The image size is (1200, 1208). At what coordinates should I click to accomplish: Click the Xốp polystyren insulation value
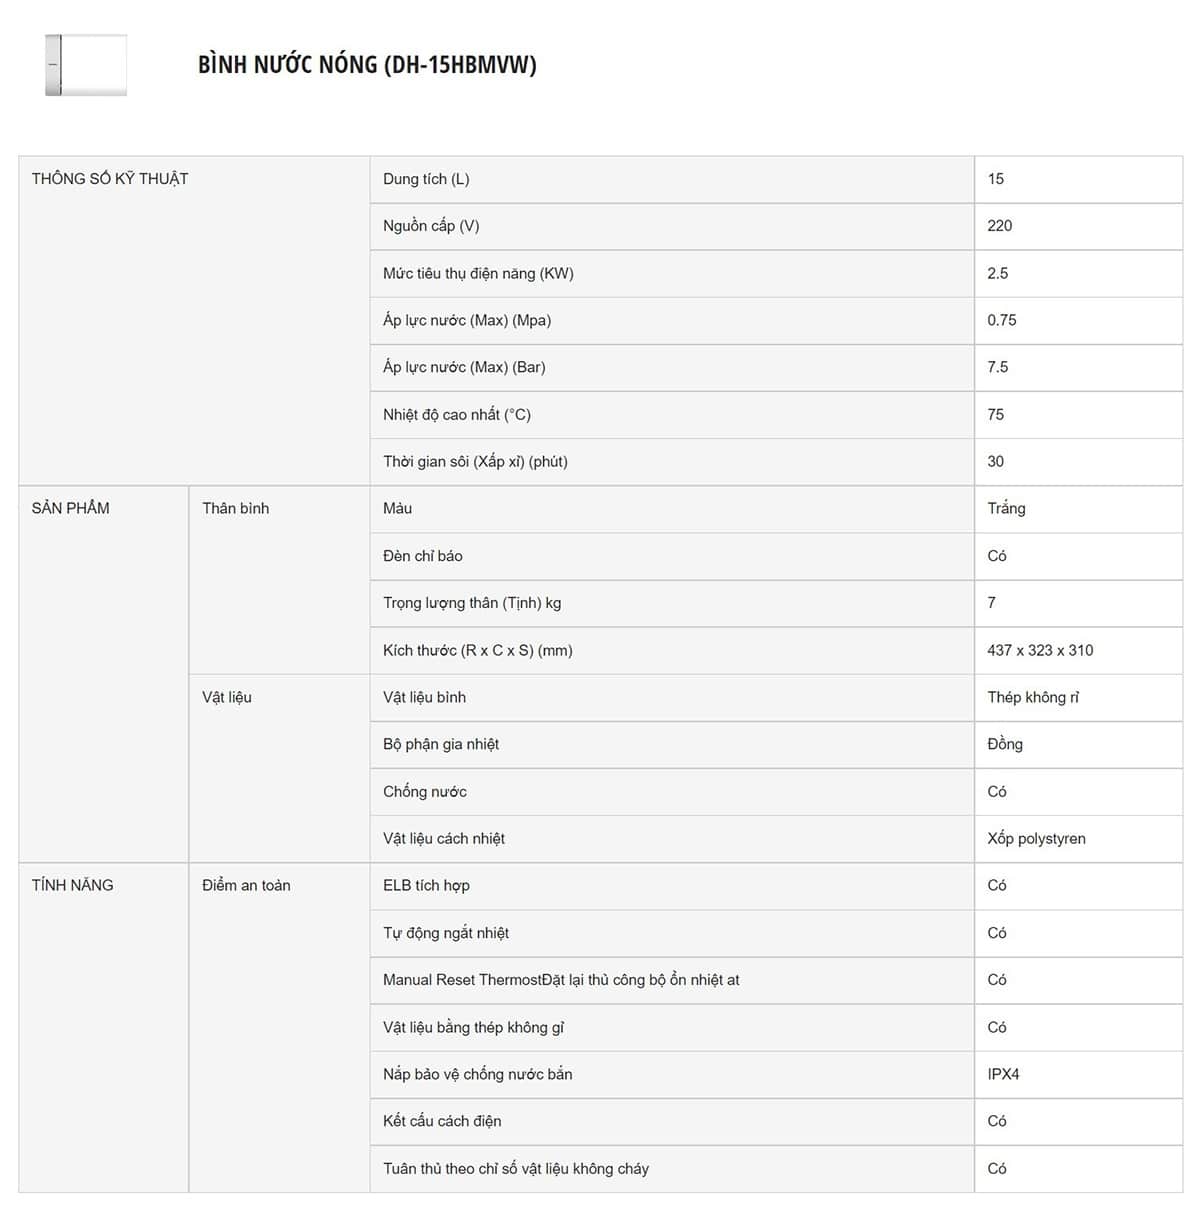pos(1036,838)
